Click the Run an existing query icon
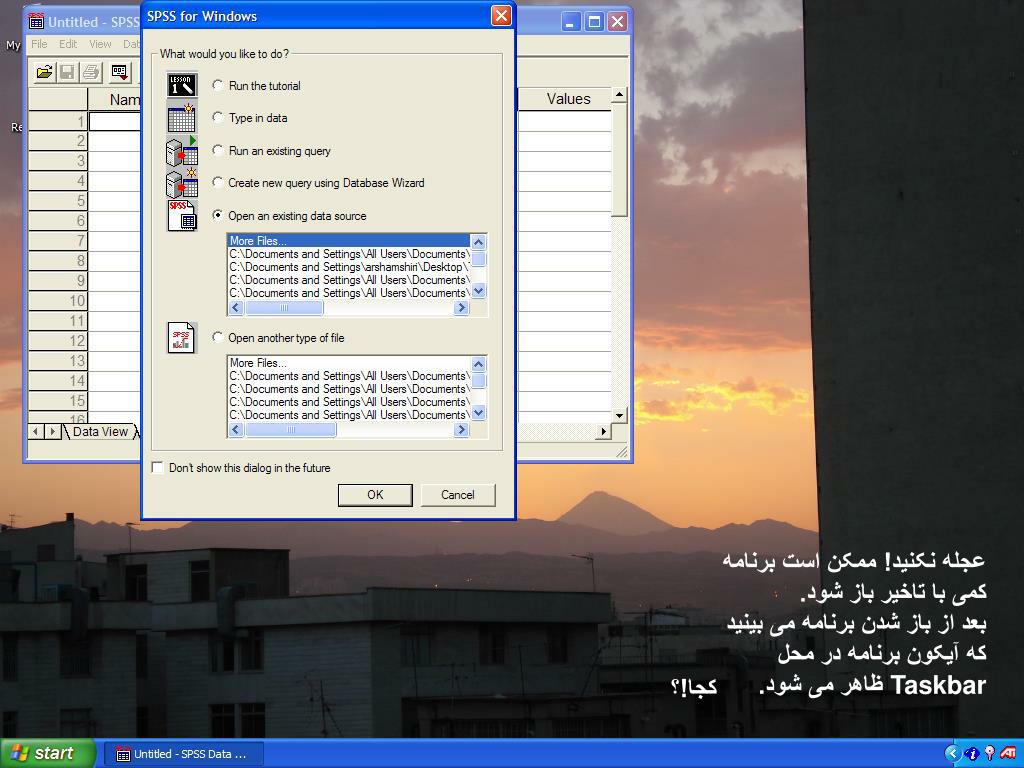Screen dimensions: 1024x768 coord(182,151)
